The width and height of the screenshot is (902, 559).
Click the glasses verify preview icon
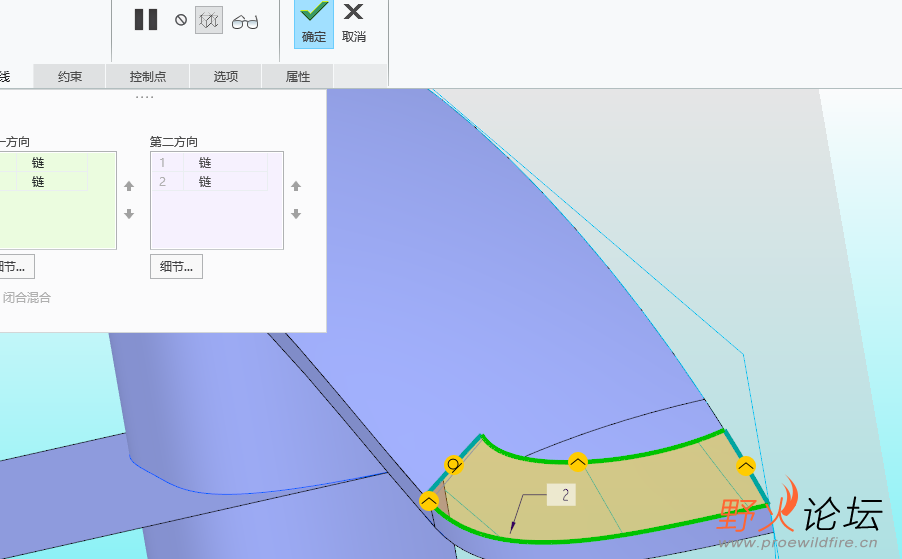[x=245, y=22]
